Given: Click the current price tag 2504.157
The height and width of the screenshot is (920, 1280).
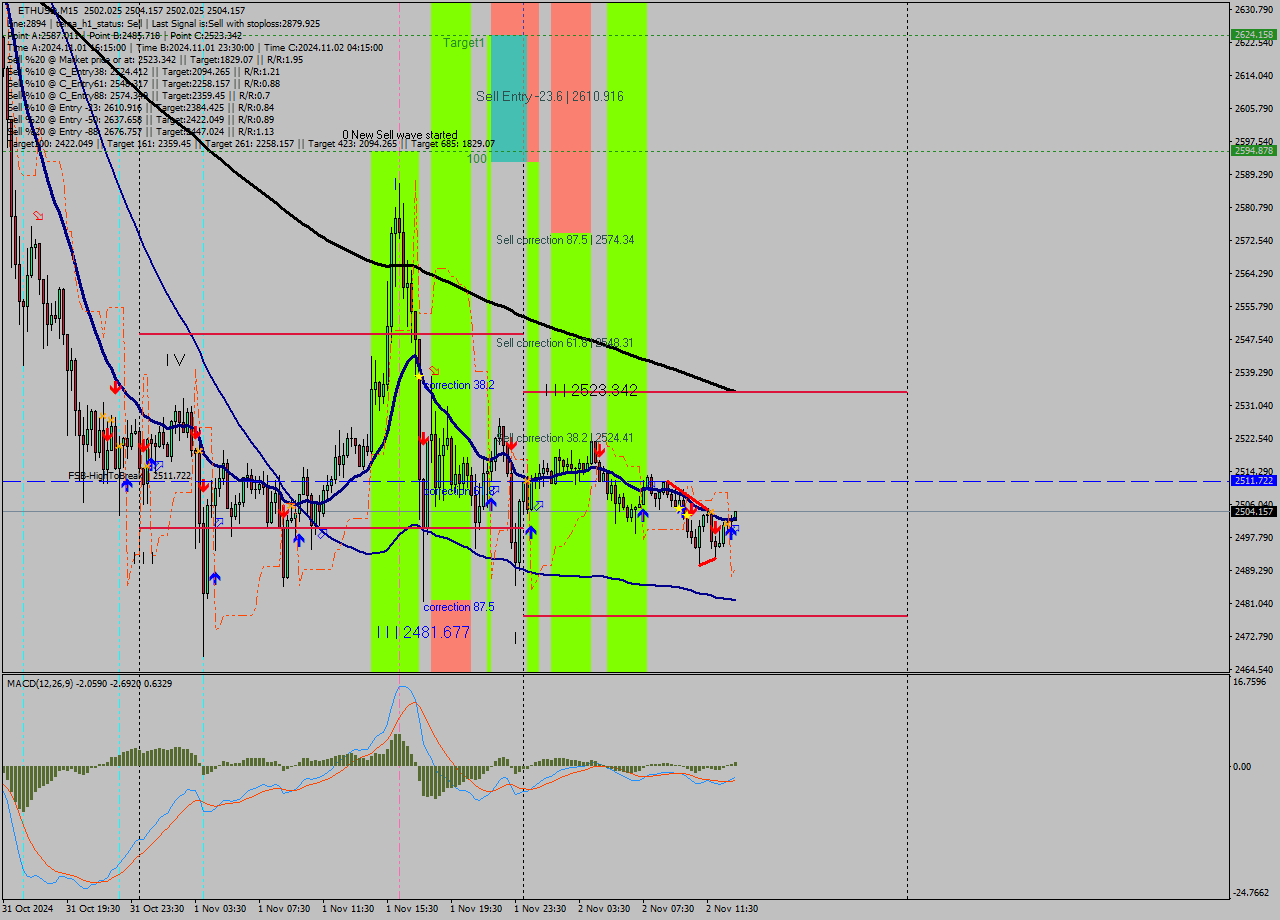Looking at the screenshot, I should (x=1255, y=512).
